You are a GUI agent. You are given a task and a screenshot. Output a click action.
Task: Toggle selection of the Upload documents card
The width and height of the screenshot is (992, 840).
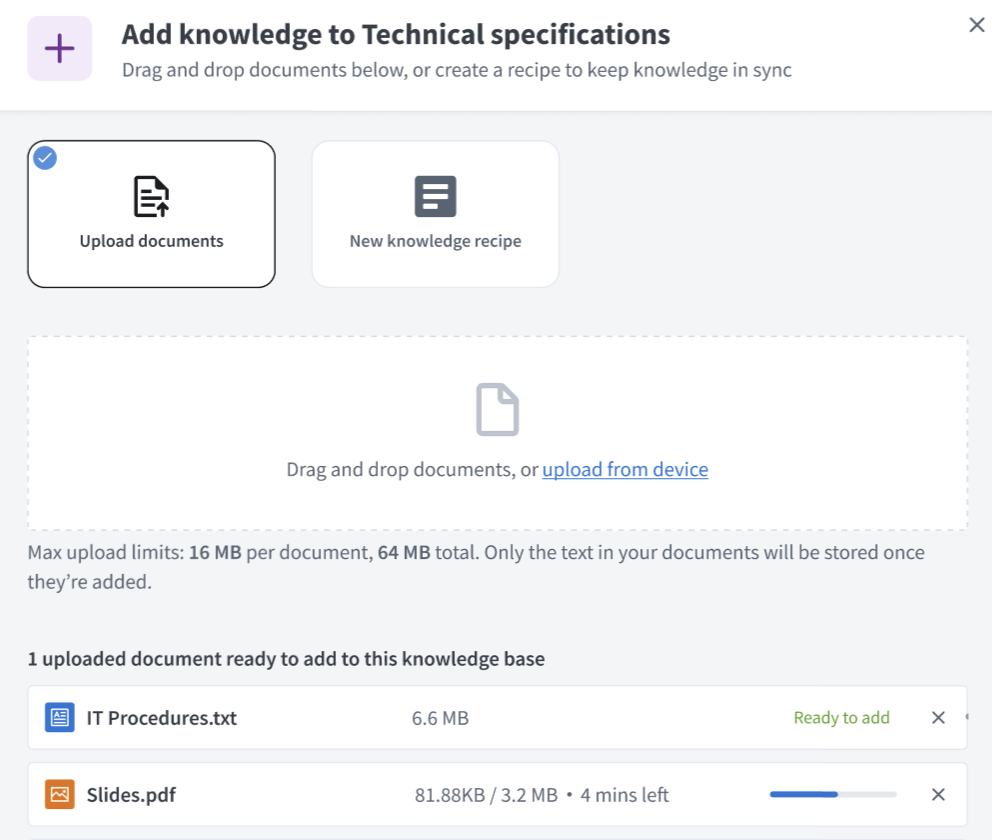151,213
